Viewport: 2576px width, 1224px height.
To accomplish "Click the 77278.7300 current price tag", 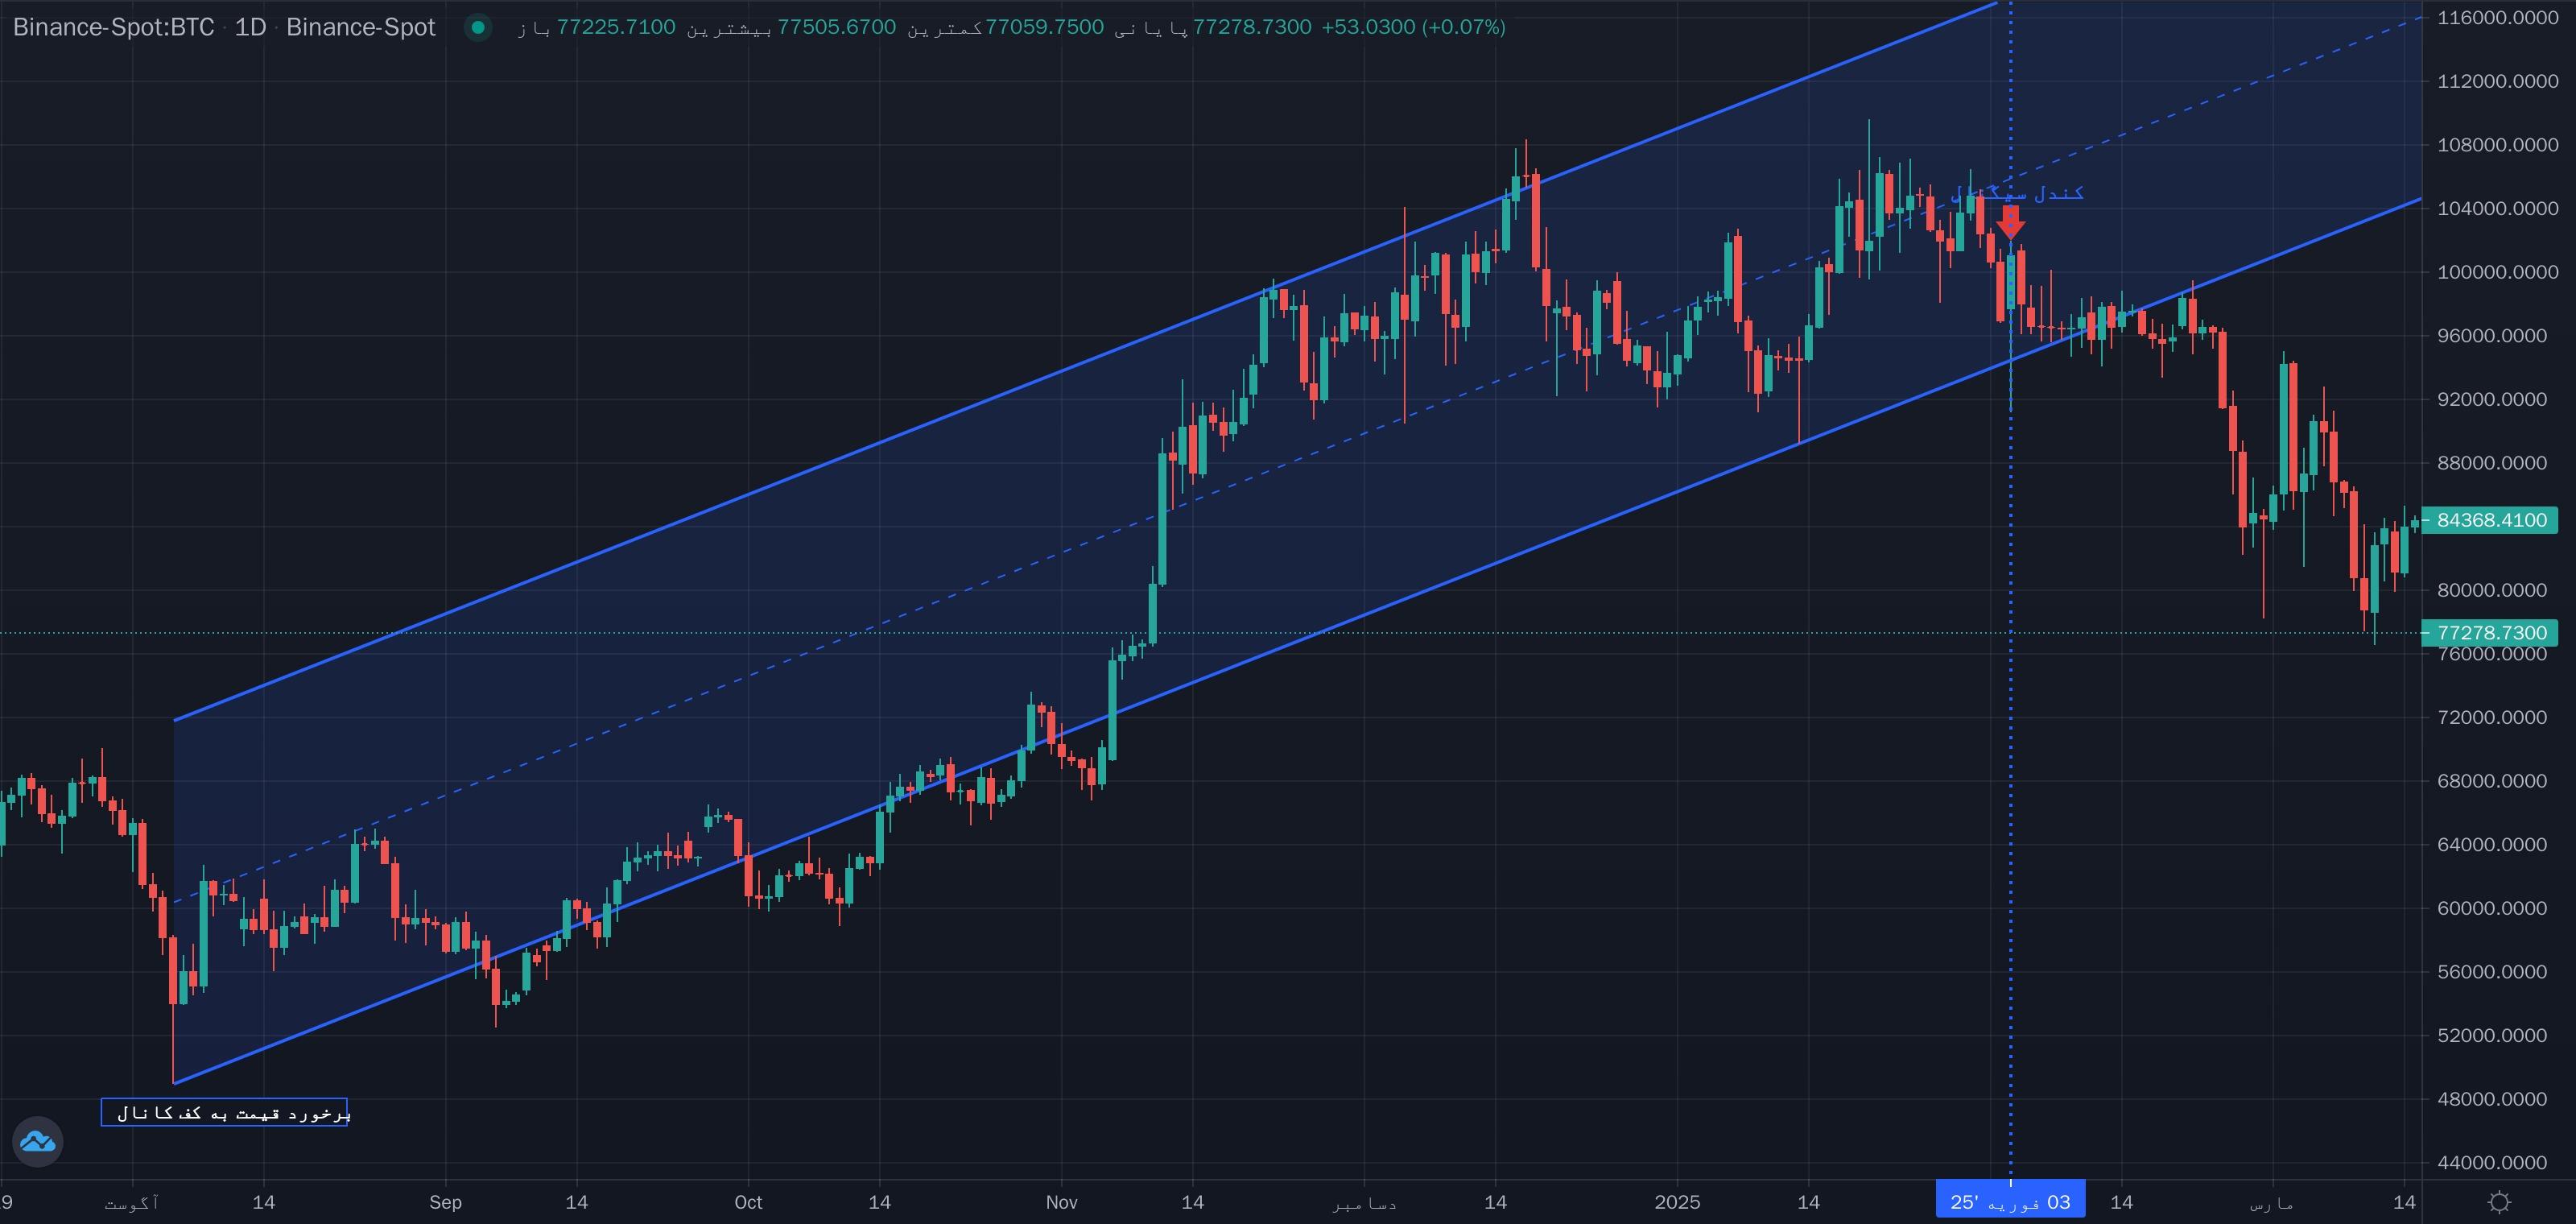I will tap(2491, 633).
